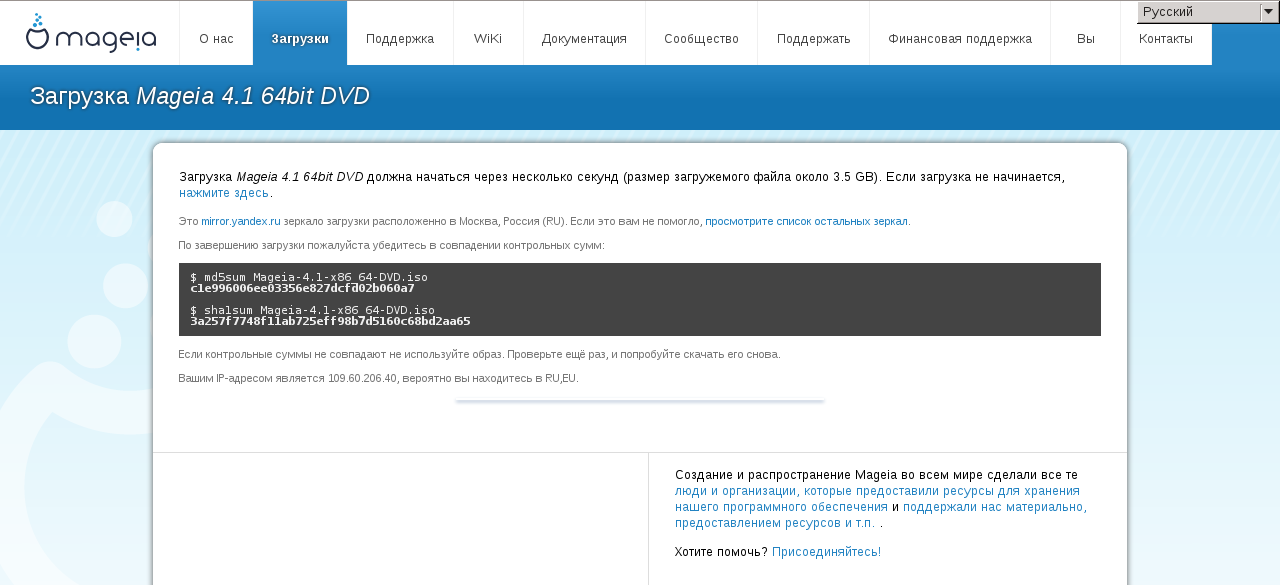Select the md5sum hash value c1e996006ee...
1280x585 pixels.
302,288
